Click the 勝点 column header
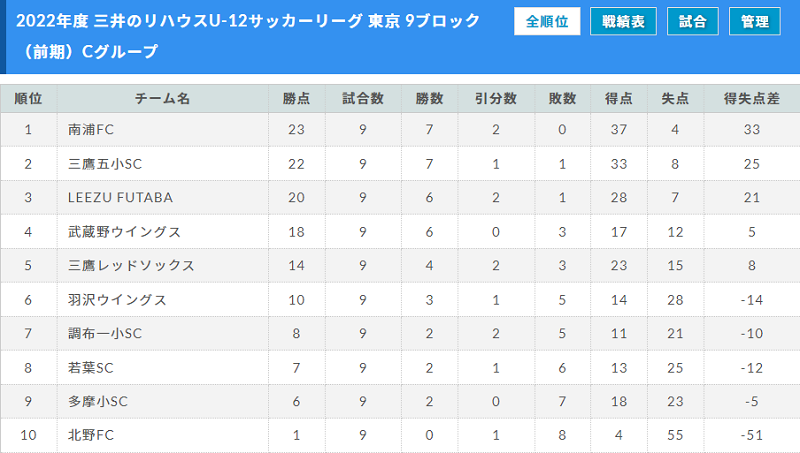Image resolution: width=800 pixels, height=453 pixels. click(296, 98)
